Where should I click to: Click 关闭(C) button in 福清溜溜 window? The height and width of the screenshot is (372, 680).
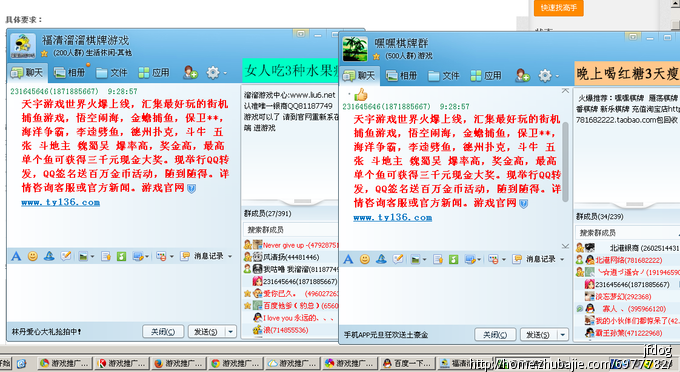click(x=163, y=332)
